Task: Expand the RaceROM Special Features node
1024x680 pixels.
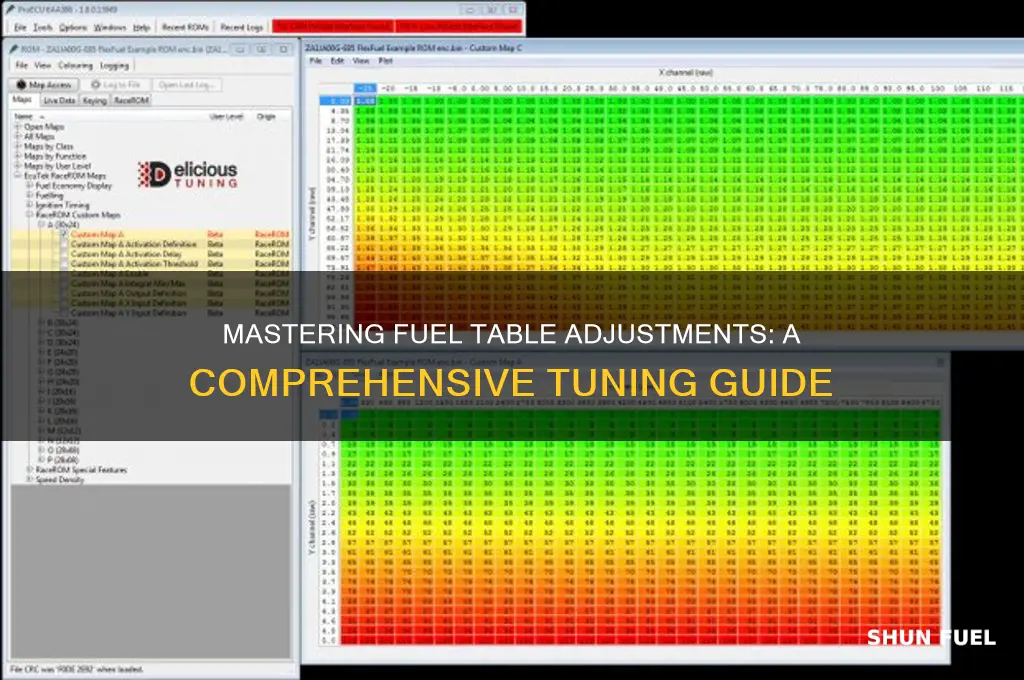Action: [29, 470]
